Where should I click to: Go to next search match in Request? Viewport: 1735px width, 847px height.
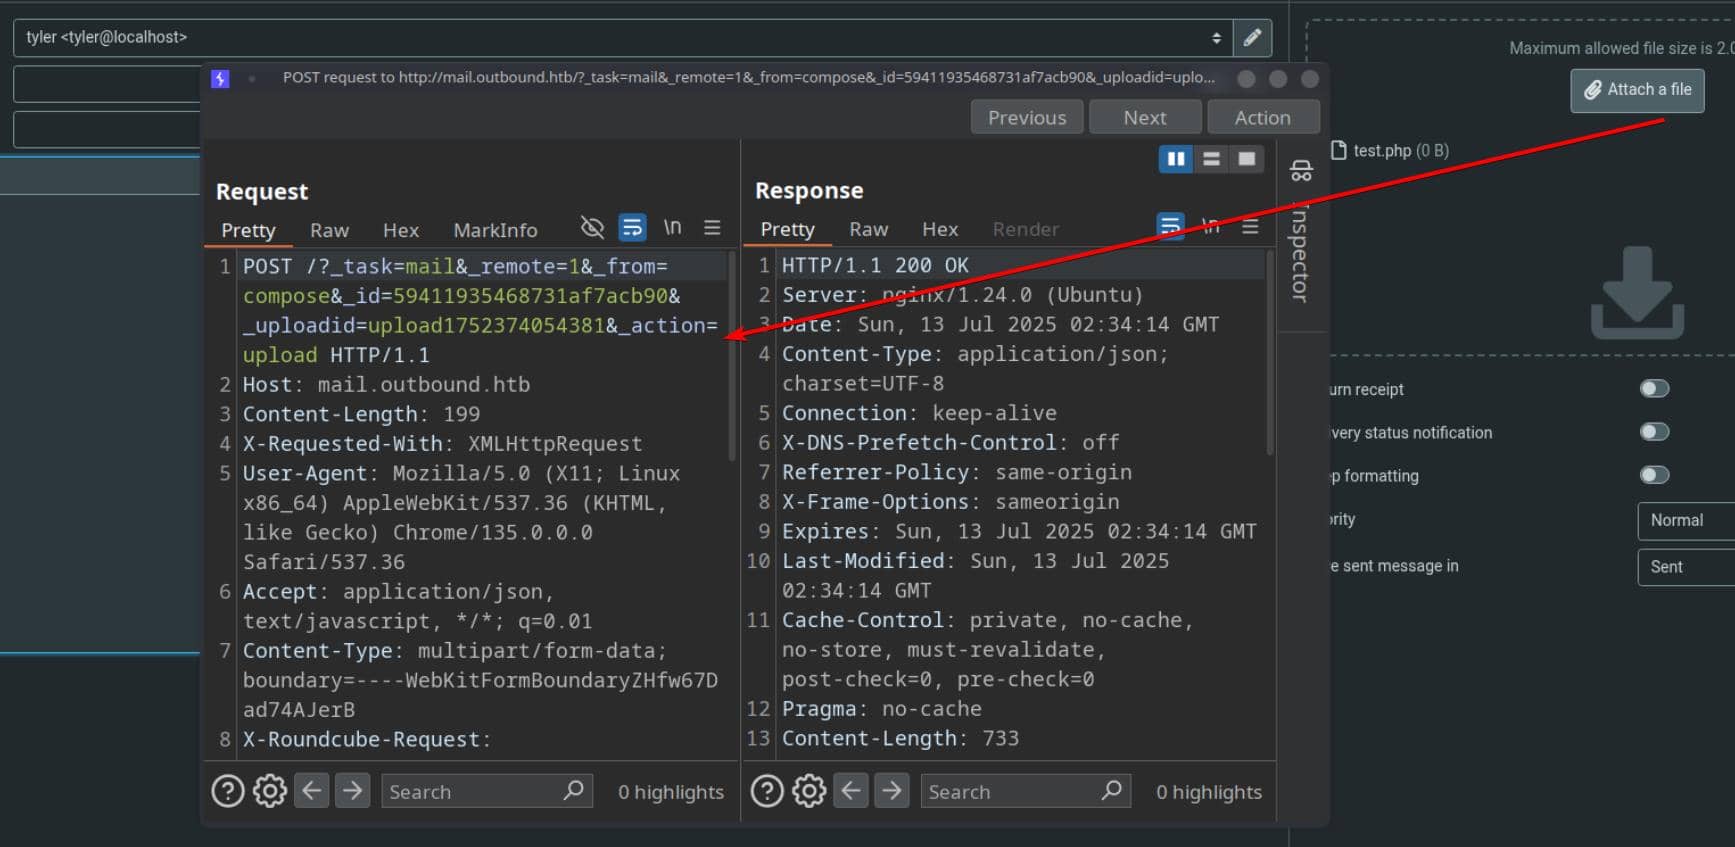[352, 791]
